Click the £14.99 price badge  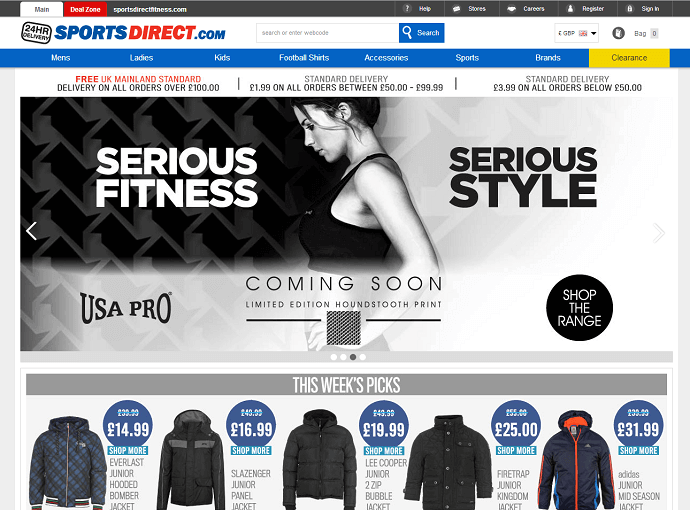coord(128,425)
